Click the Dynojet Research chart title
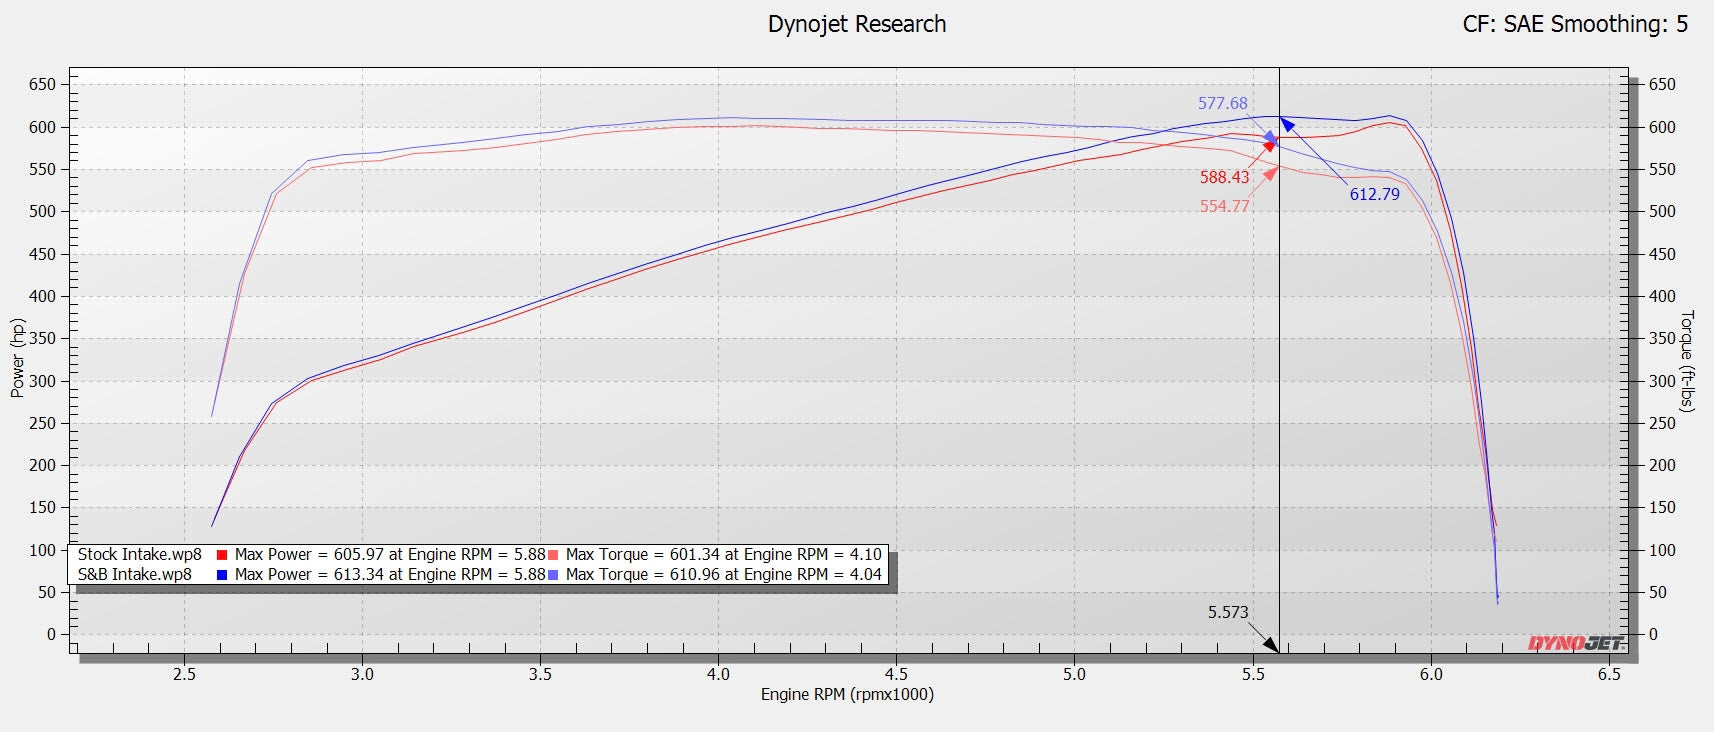 point(856,24)
